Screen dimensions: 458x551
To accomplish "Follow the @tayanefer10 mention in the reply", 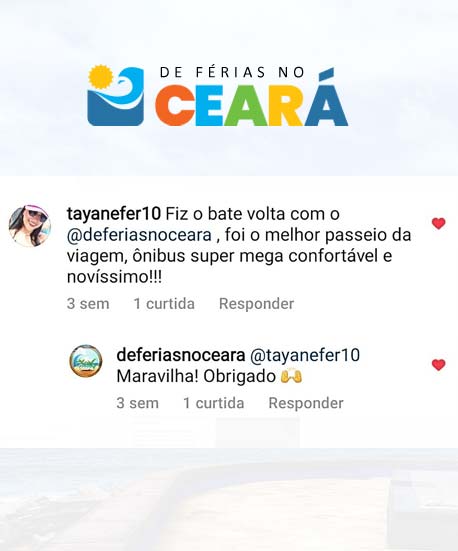I will 305,355.
